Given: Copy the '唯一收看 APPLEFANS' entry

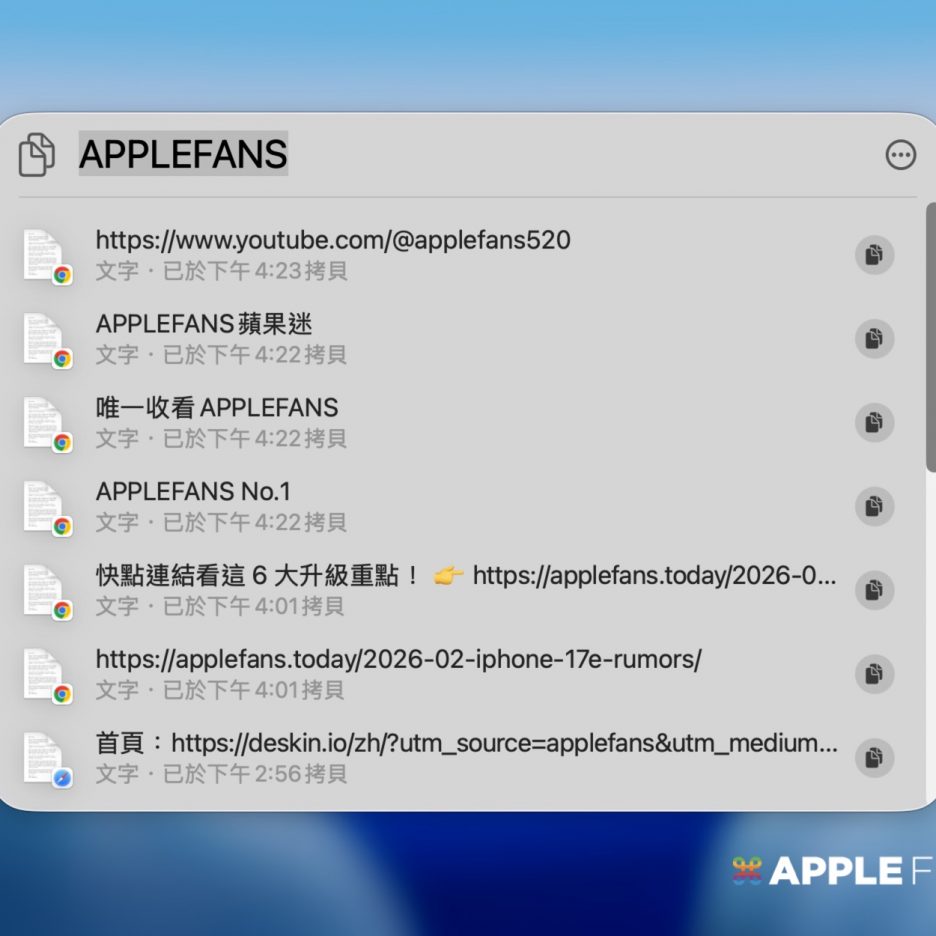Looking at the screenshot, I should coord(874,423).
